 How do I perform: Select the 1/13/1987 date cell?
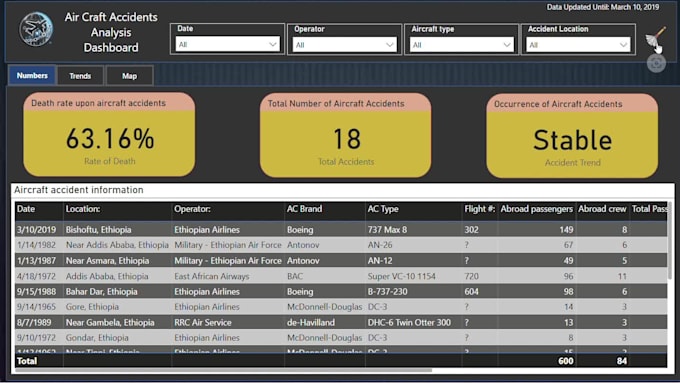coord(36,260)
